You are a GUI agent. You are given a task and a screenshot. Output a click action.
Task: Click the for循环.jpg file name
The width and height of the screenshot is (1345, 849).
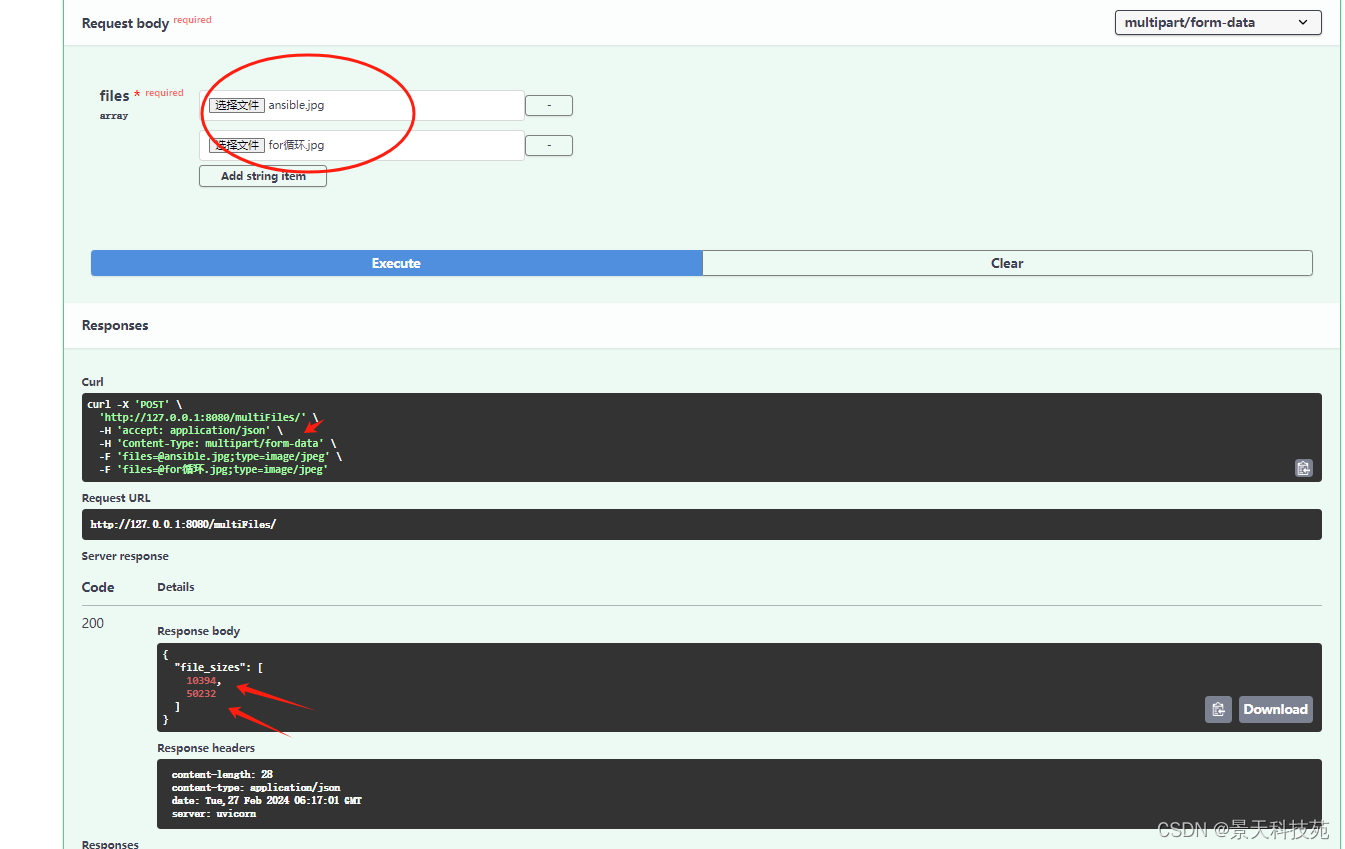point(296,145)
